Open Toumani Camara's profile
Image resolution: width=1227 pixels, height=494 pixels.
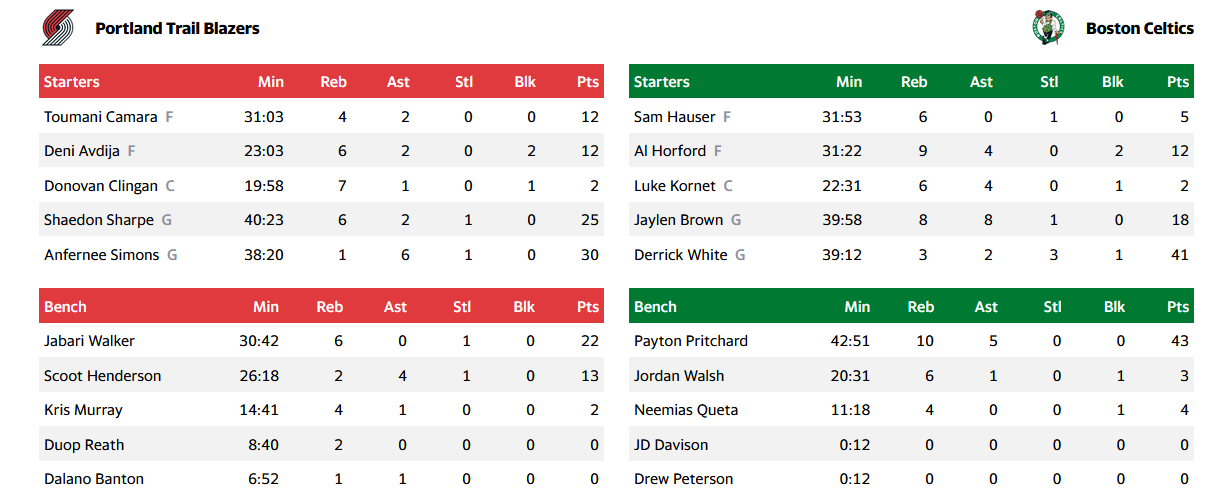click(100, 117)
